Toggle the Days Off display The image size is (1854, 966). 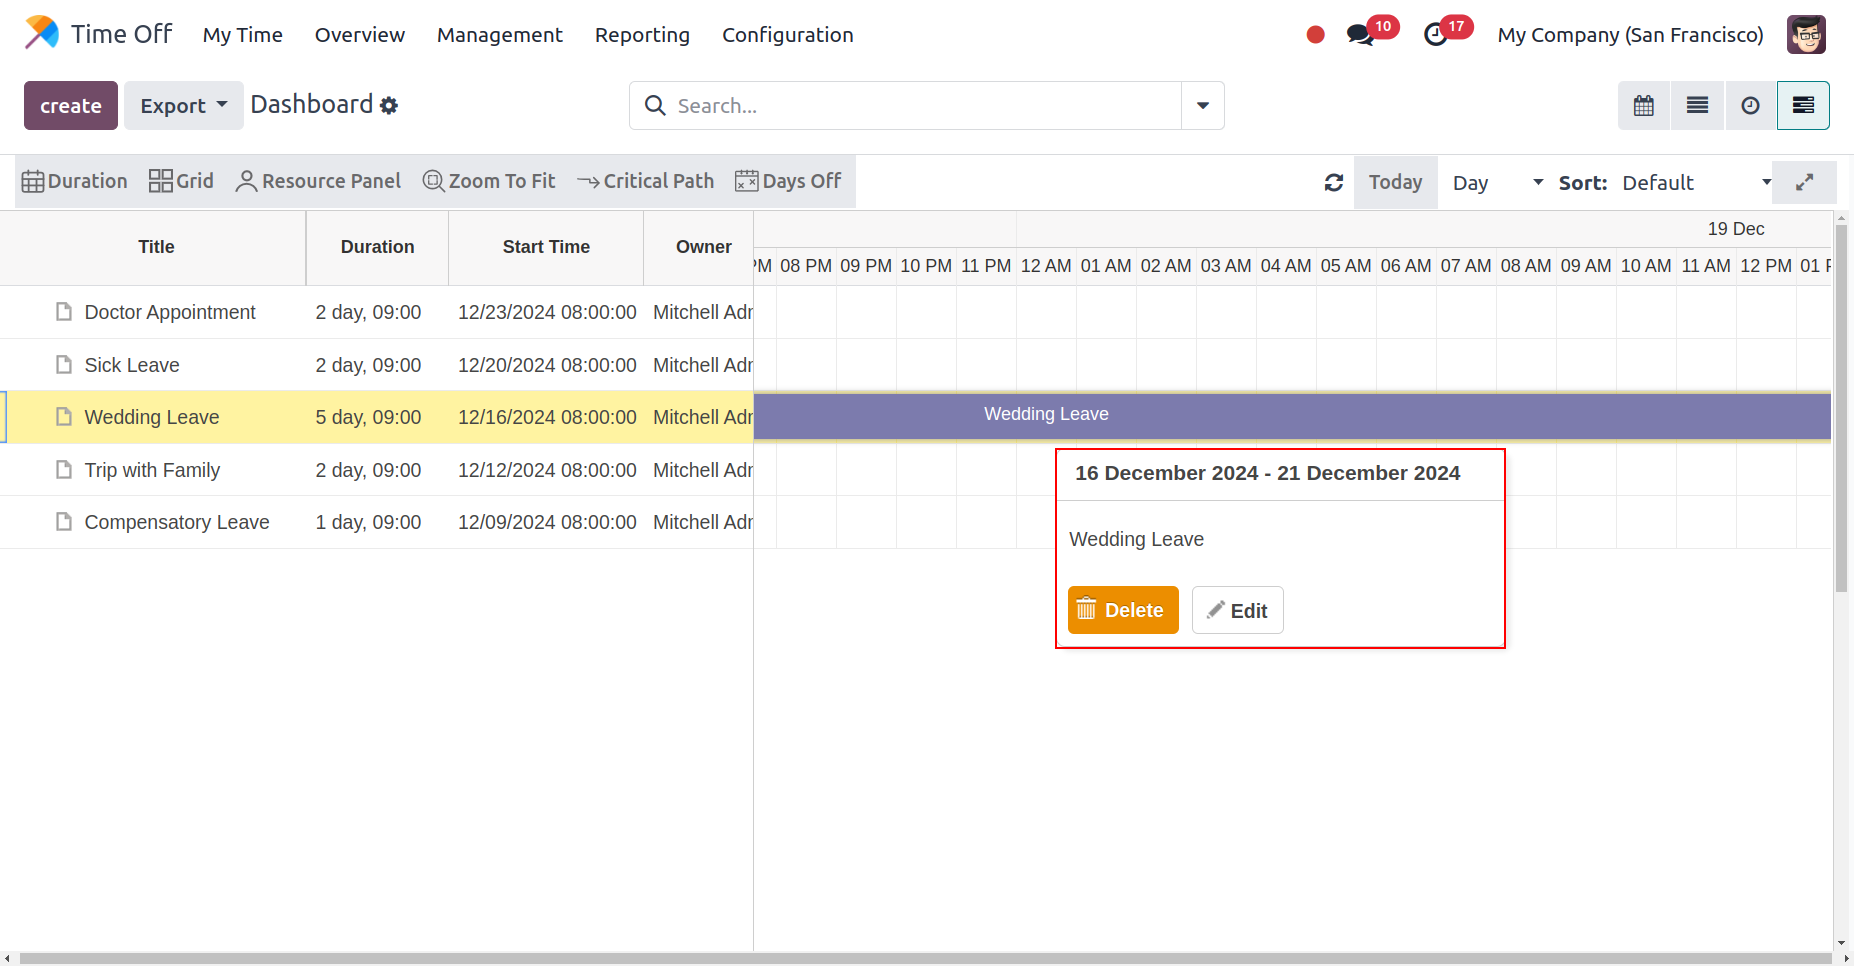(788, 181)
